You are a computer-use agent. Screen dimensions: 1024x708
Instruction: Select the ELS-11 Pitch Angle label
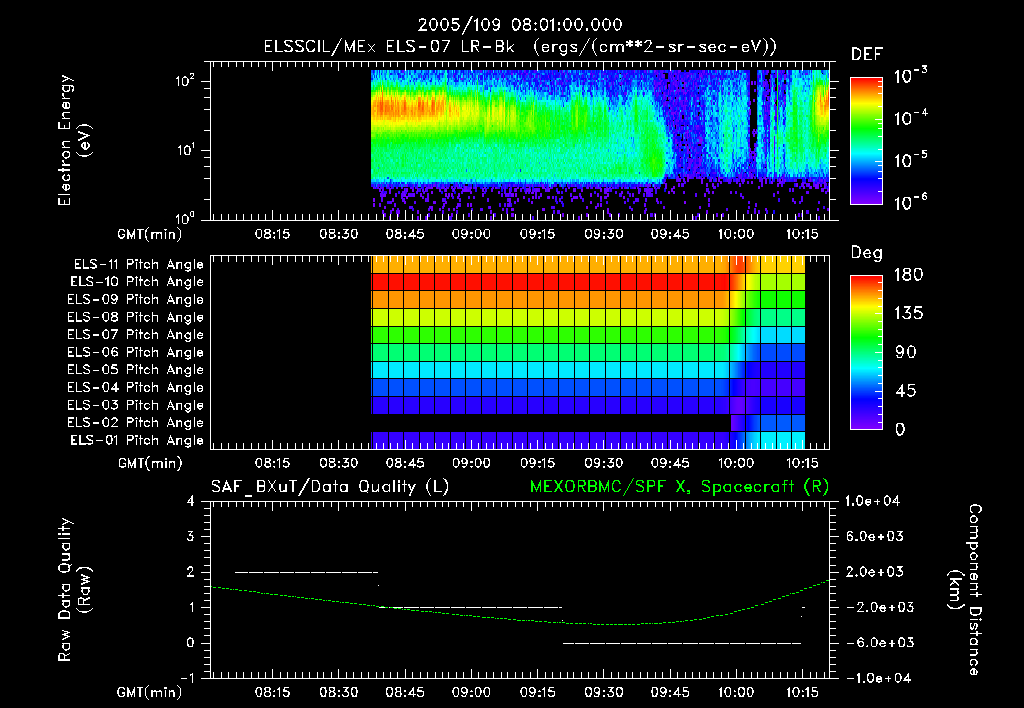tap(138, 265)
